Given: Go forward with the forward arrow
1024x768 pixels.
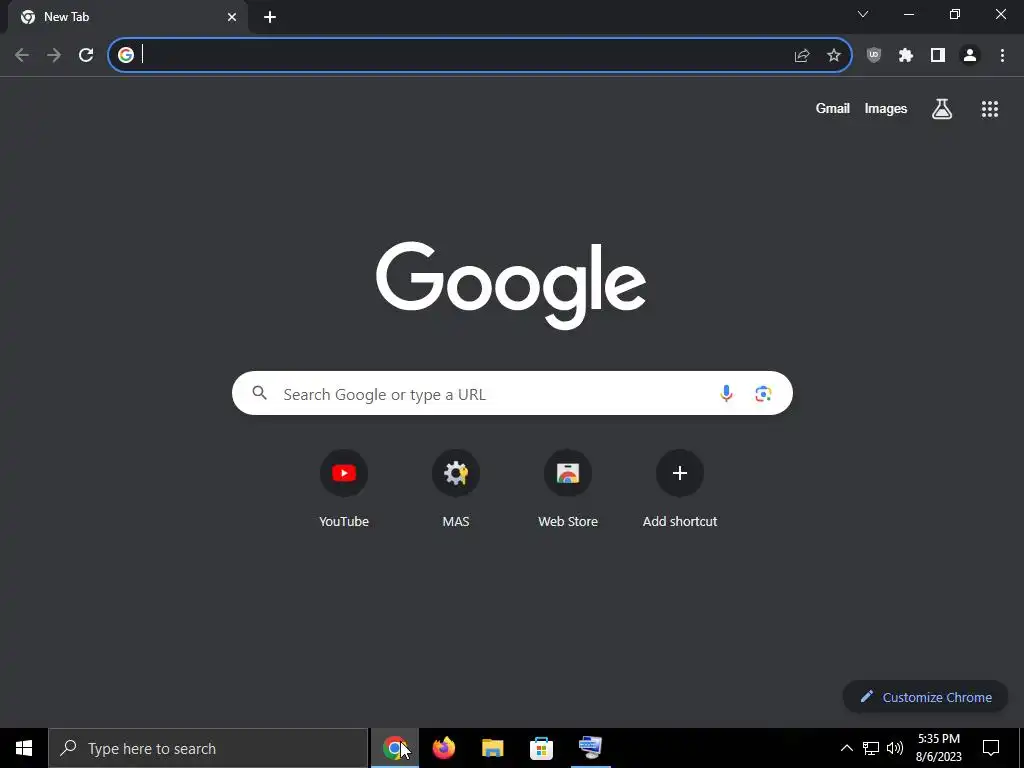Looking at the screenshot, I should 54,56.
